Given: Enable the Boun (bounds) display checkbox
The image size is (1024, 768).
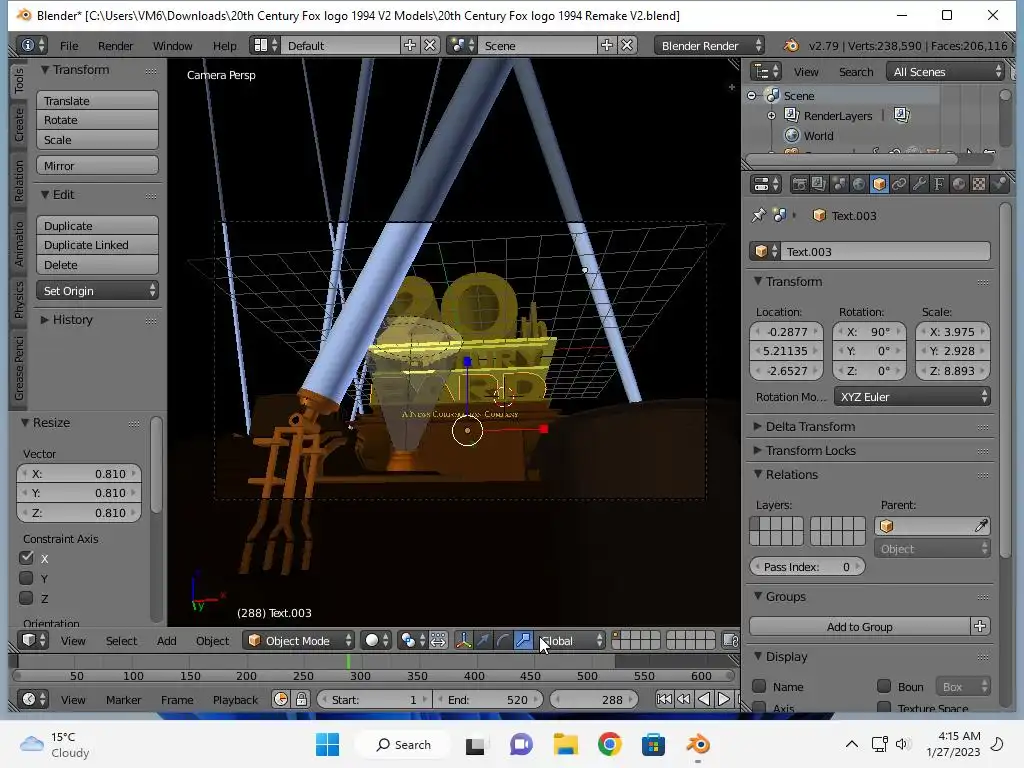Looking at the screenshot, I should coord(884,686).
